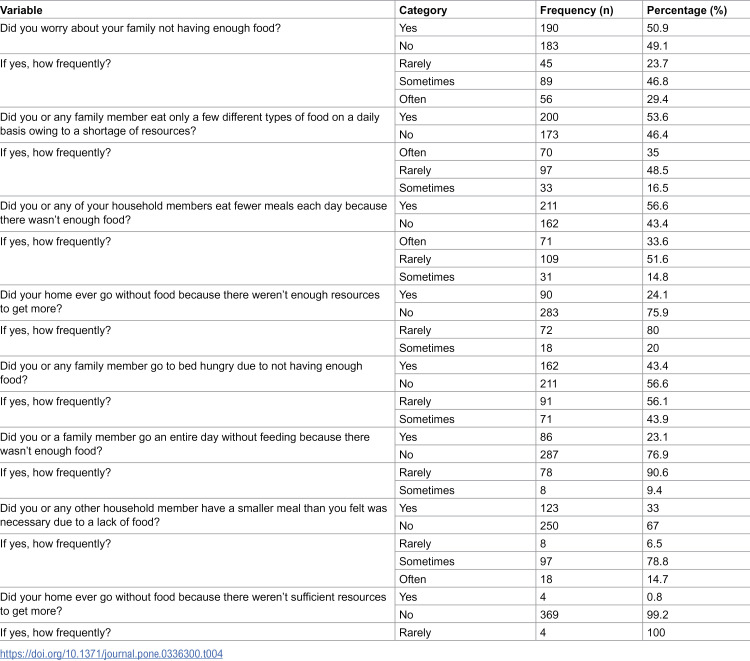Image resolution: width=750 pixels, height=661 pixels.
Task: Click the percentage value 50.9
Action: [657, 28]
